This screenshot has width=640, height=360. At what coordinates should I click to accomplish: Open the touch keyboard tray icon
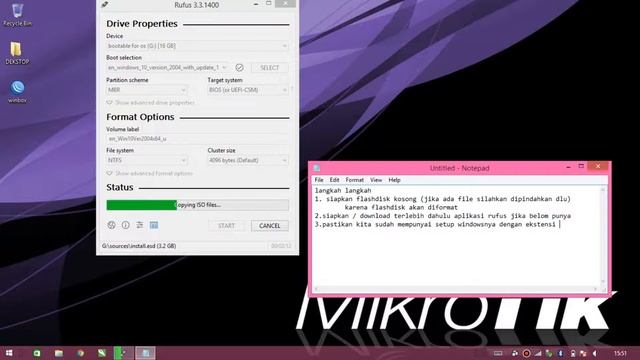[x=498, y=353]
